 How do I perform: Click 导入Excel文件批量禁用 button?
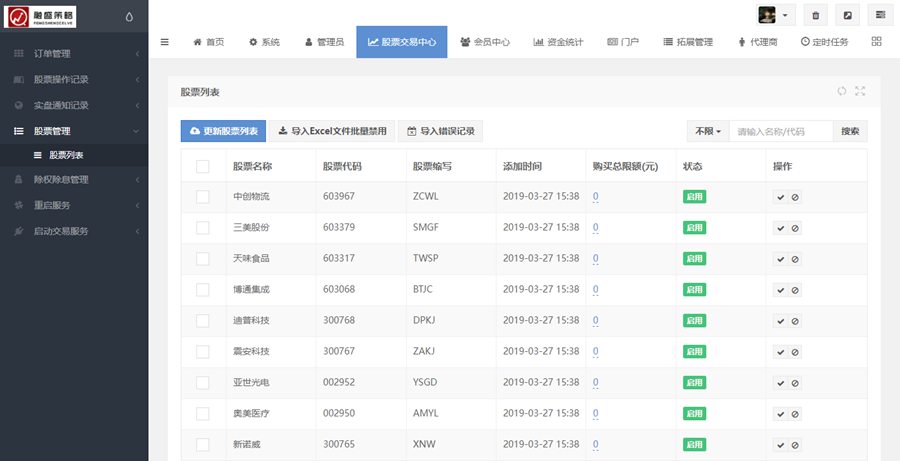tap(332, 131)
